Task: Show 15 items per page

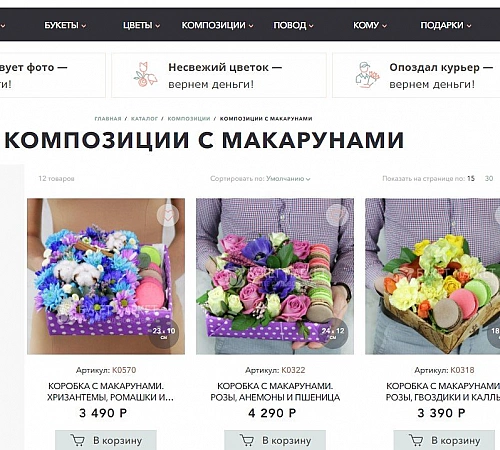Action: (471, 178)
